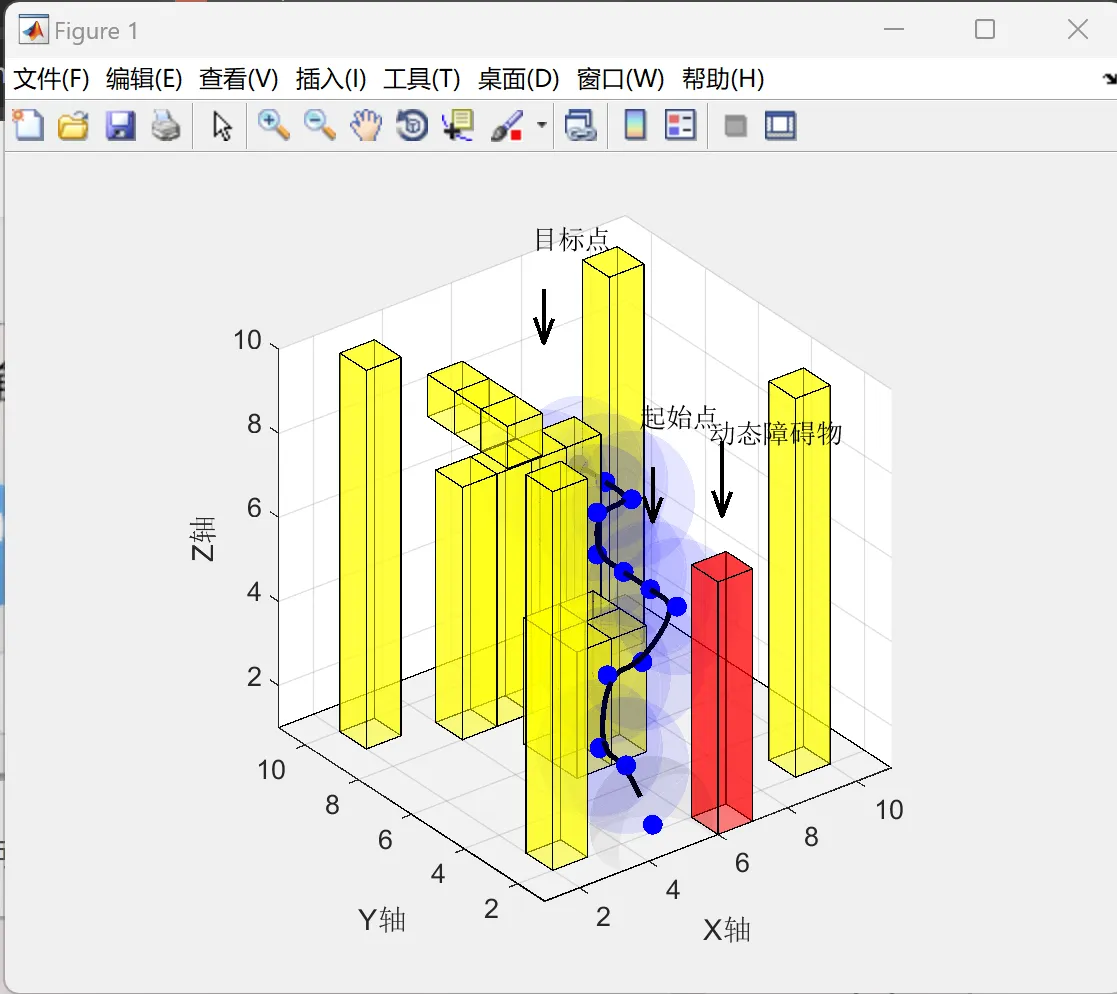
Task: Select the red dynamic obstacle block
Action: coord(722,691)
